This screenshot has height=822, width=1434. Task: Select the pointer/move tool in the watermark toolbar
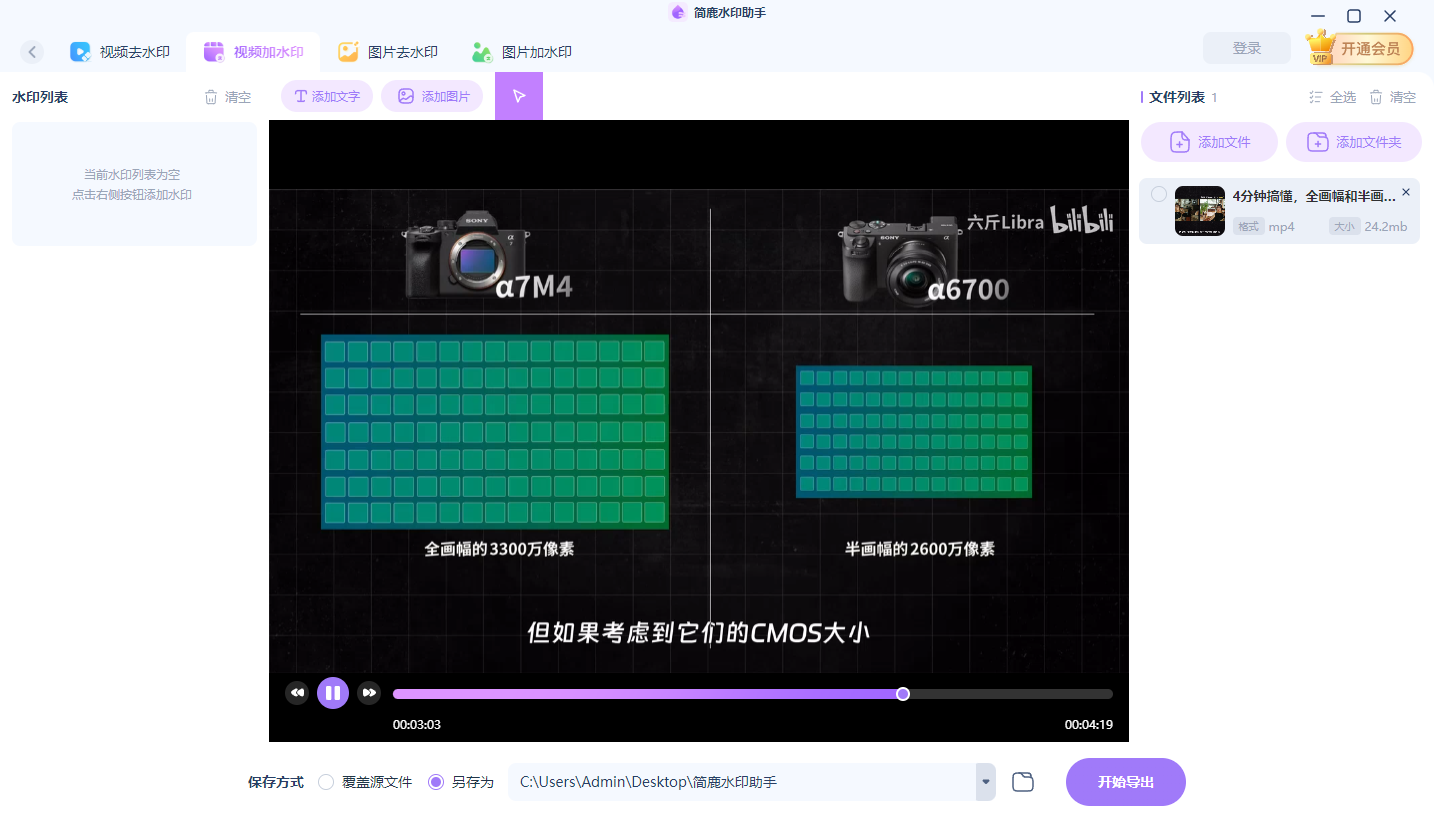(519, 96)
